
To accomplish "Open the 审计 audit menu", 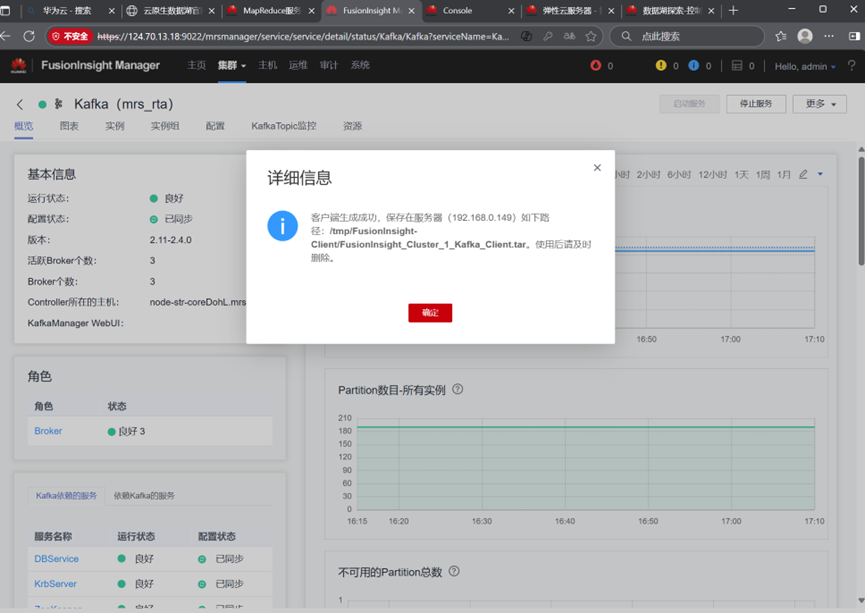I will pos(329,65).
